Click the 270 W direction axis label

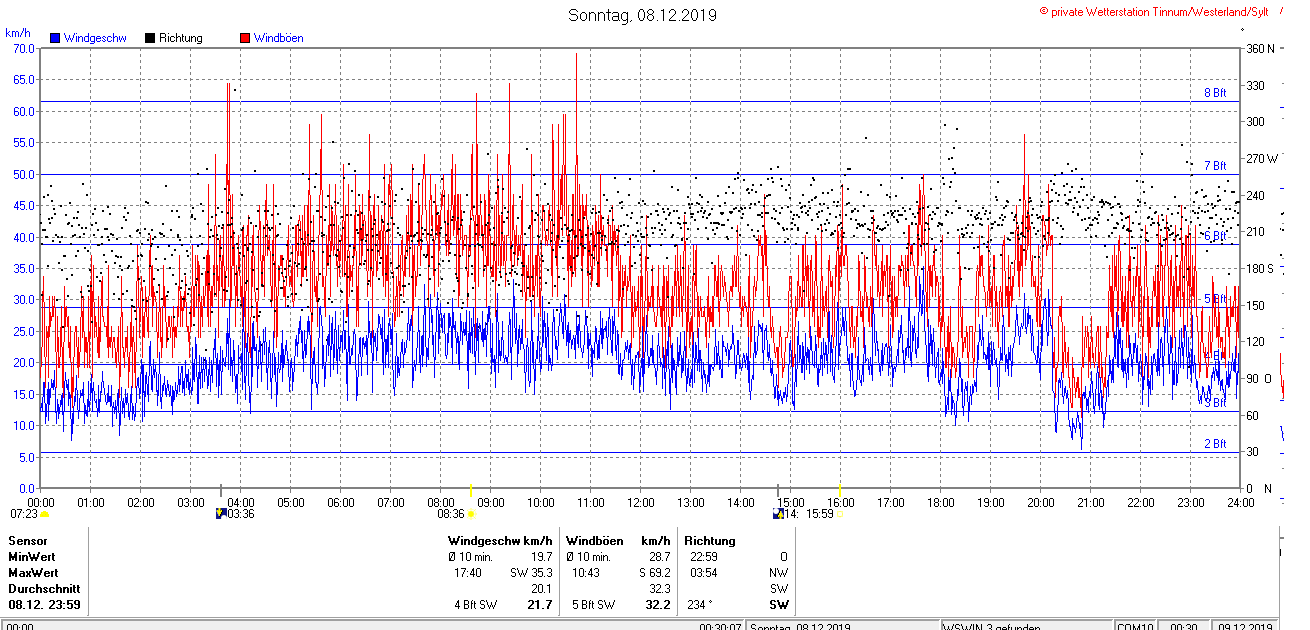coord(1261,159)
